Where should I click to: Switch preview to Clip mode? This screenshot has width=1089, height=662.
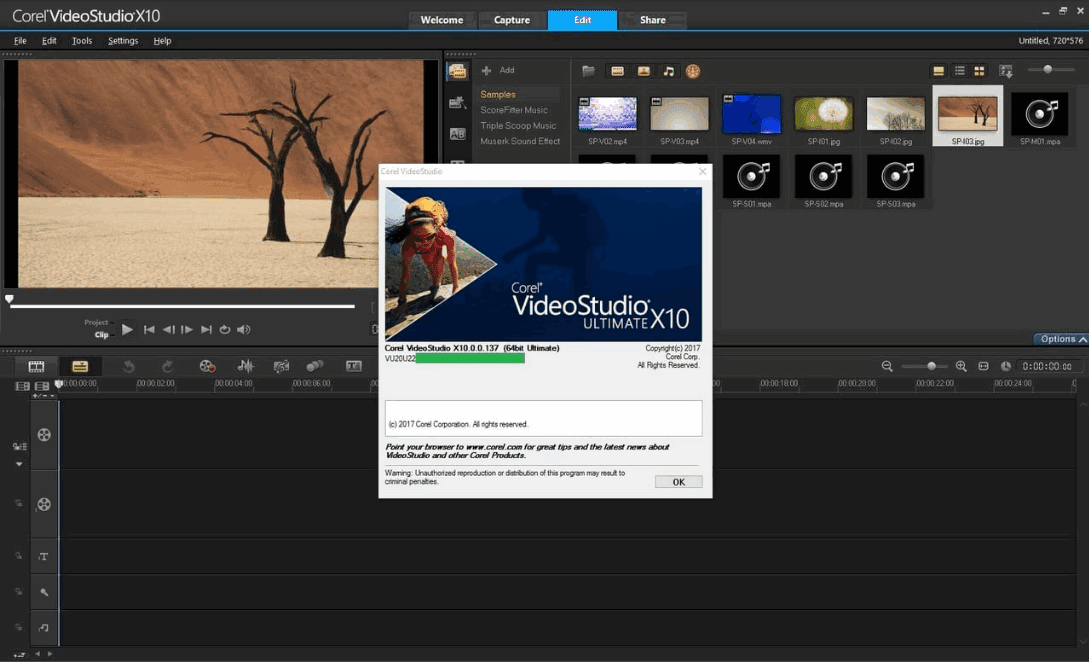[101, 335]
